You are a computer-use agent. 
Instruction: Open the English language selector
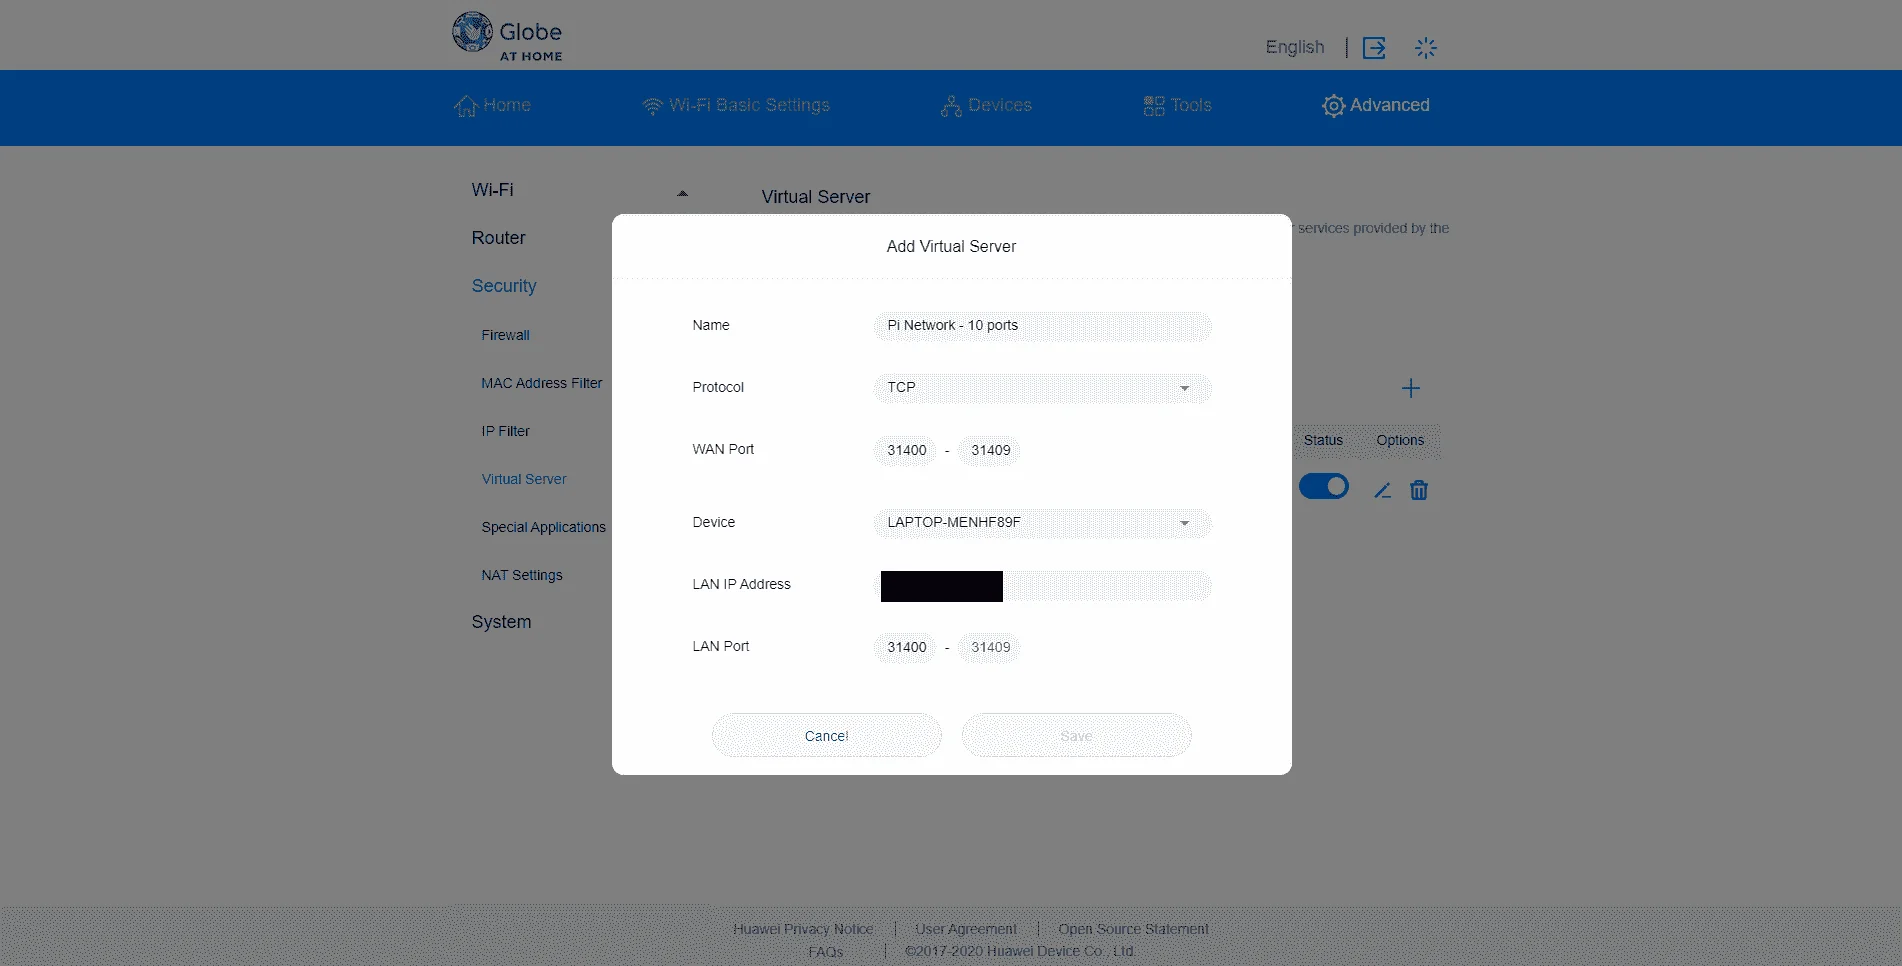[1295, 47]
